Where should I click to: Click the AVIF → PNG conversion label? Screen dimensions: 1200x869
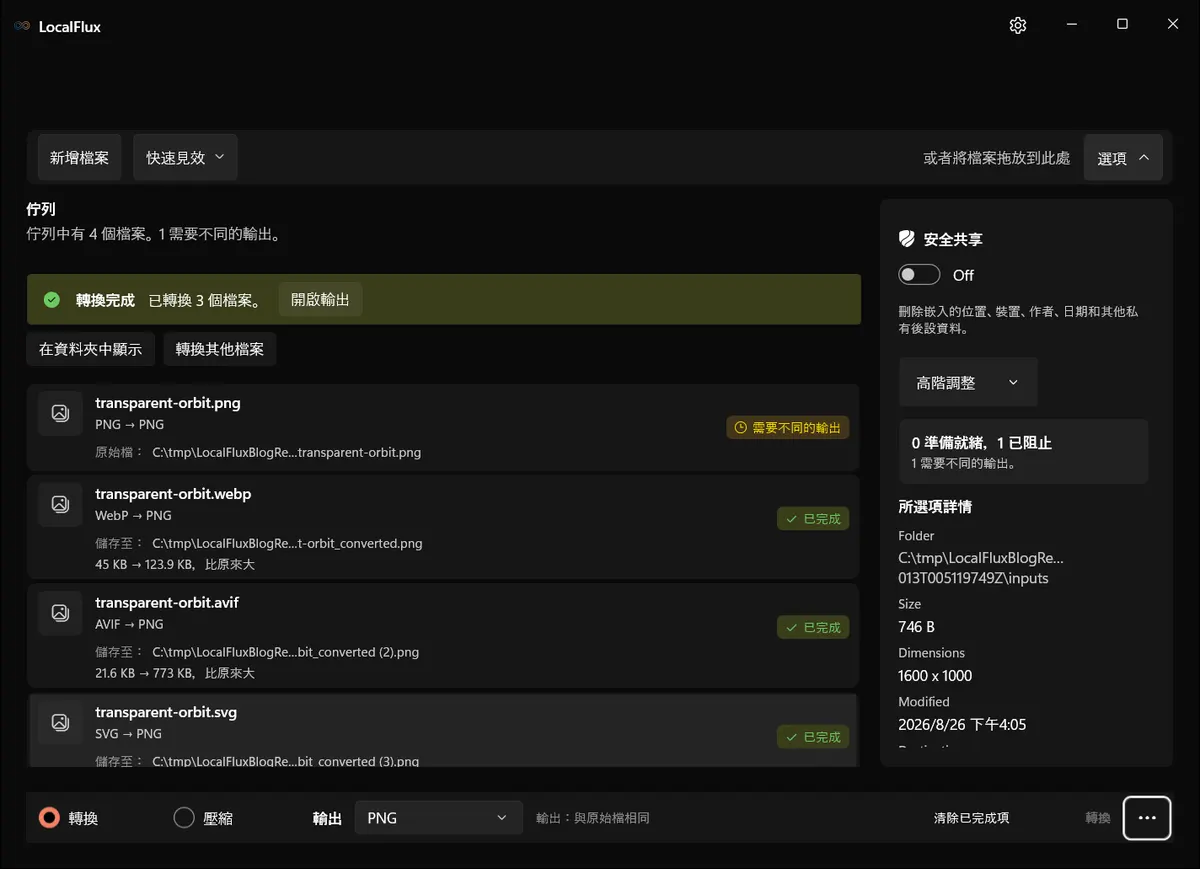point(129,624)
